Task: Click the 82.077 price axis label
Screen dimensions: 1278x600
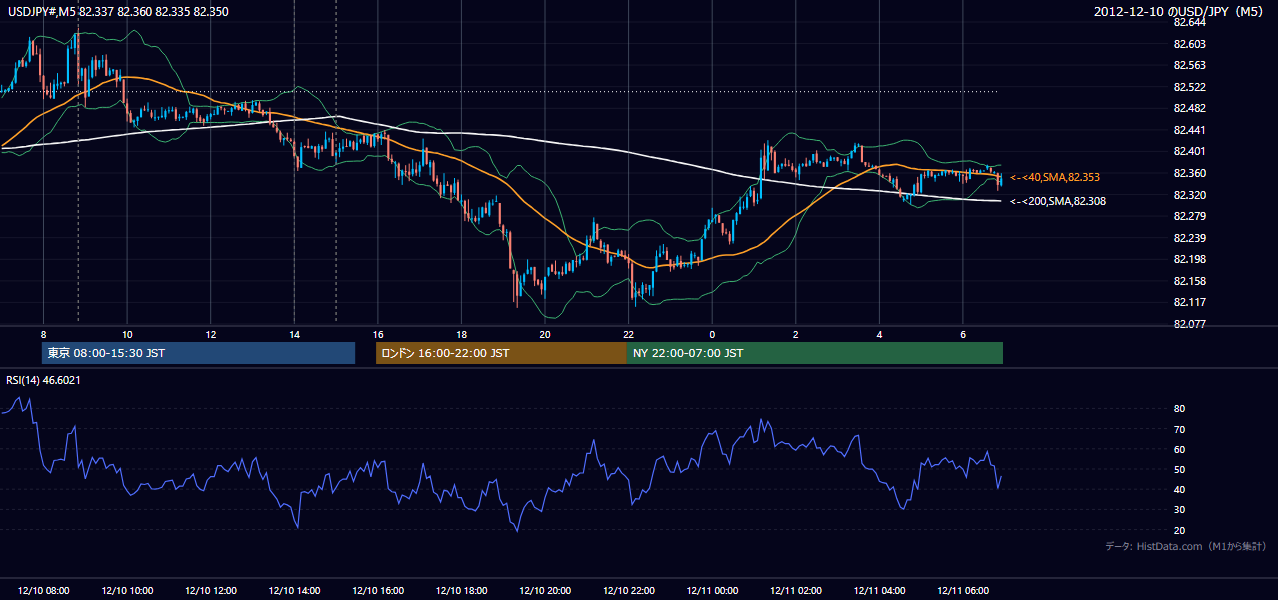Action: 1189,324
